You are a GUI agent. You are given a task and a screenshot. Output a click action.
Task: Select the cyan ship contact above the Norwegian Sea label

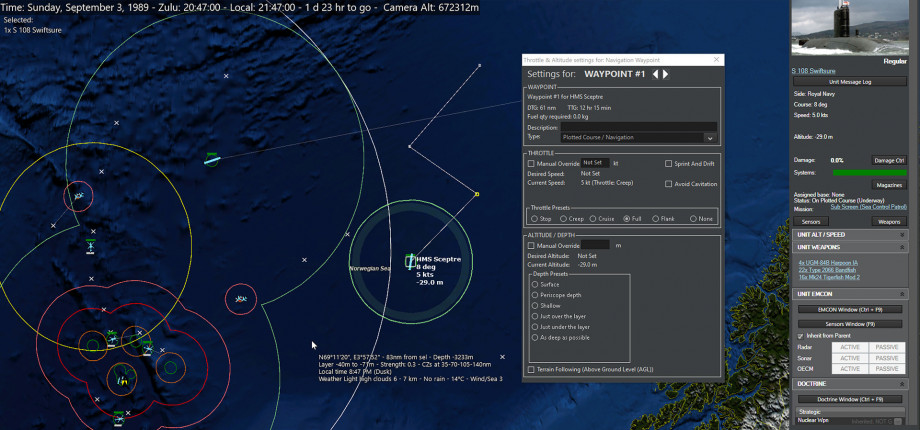point(212,159)
